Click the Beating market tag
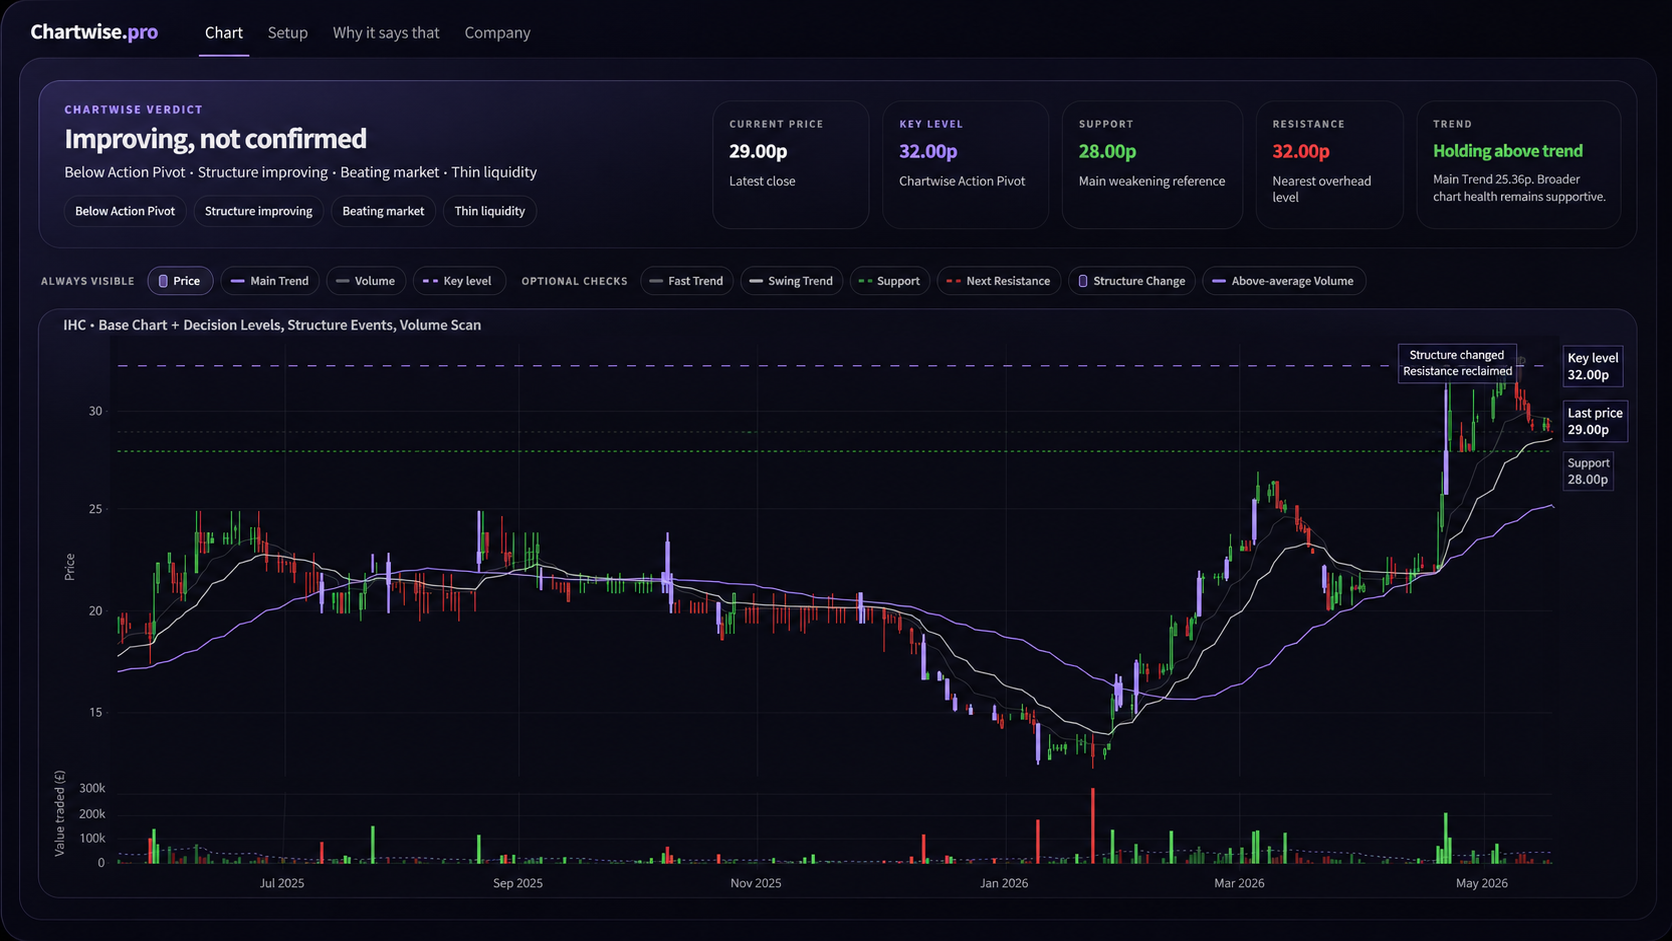This screenshot has height=941, width=1672. 383,211
